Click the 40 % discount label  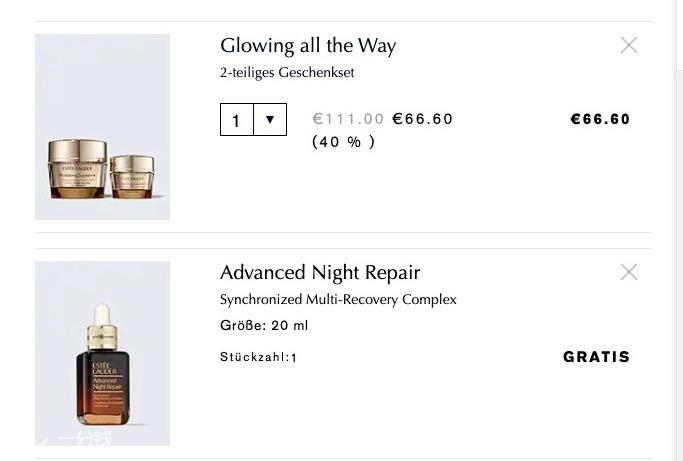click(344, 142)
